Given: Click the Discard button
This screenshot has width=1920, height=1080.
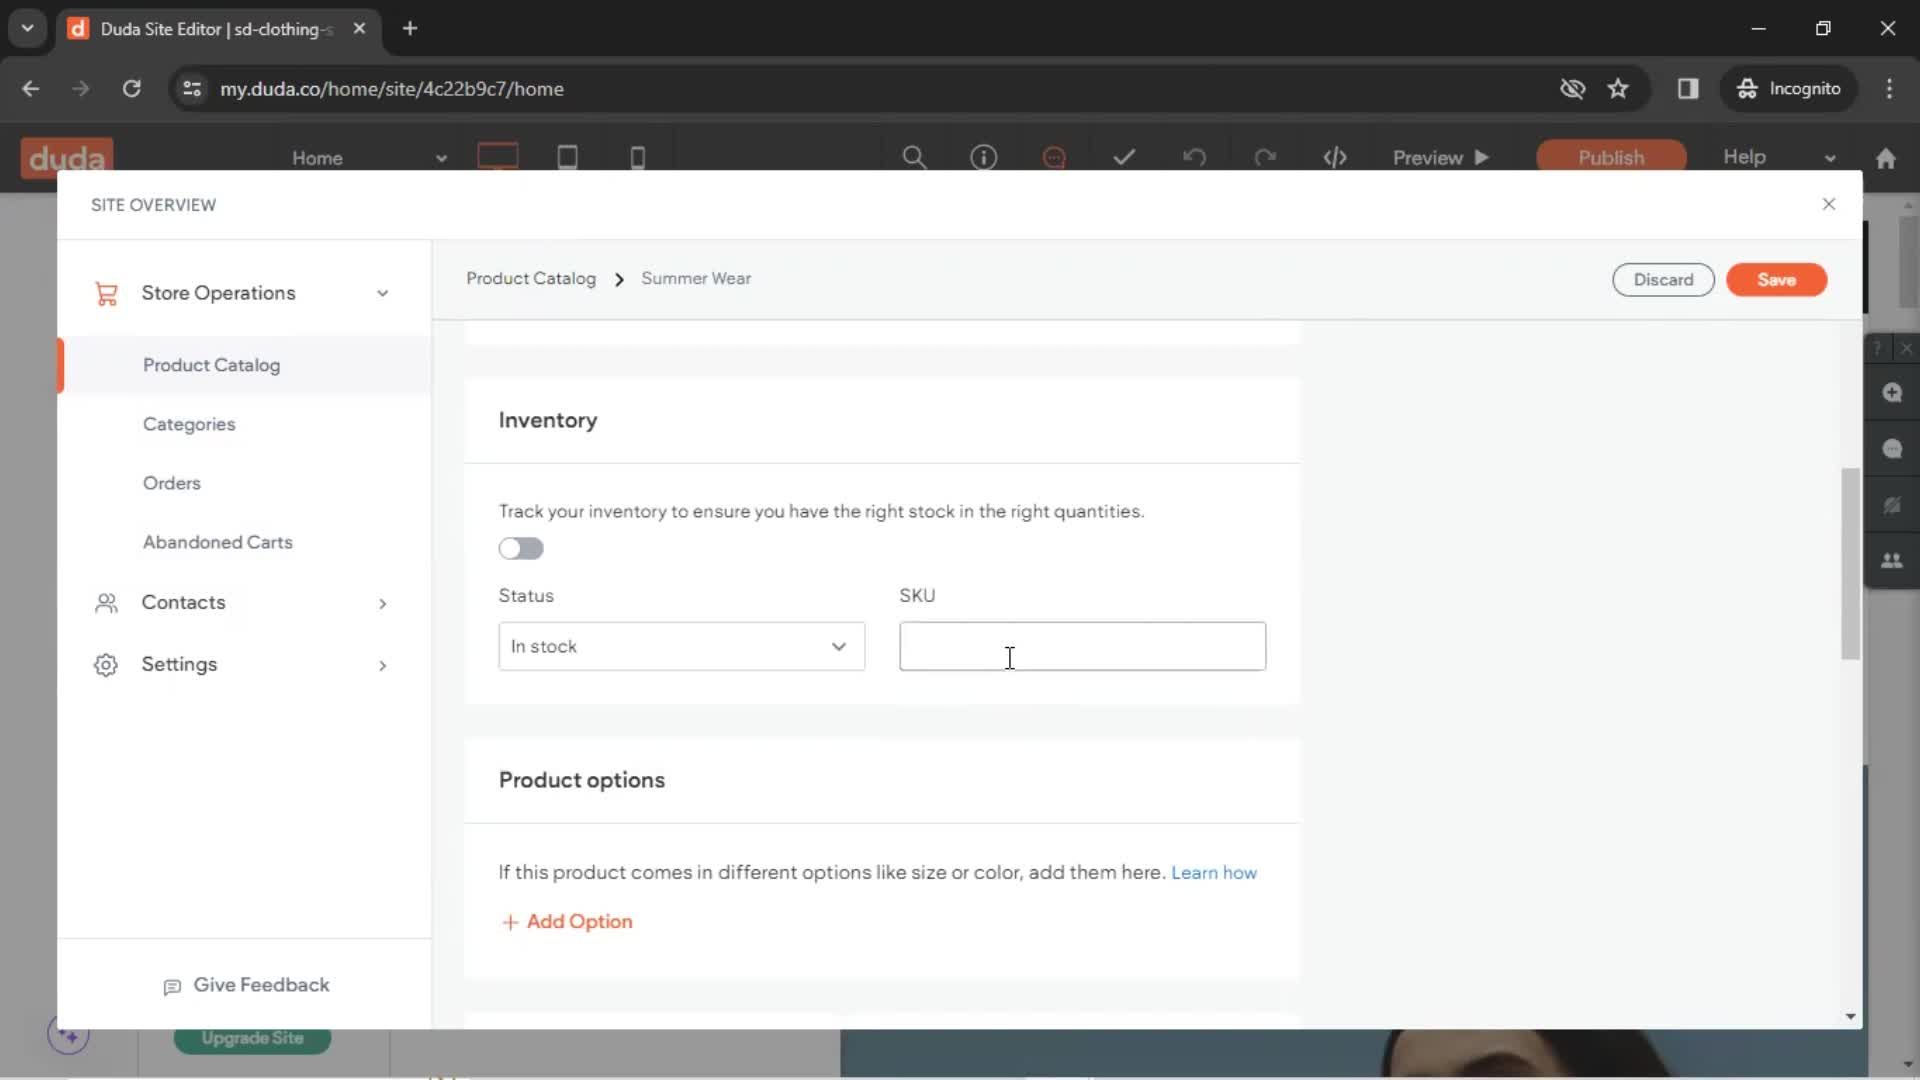Looking at the screenshot, I should coord(1663,280).
